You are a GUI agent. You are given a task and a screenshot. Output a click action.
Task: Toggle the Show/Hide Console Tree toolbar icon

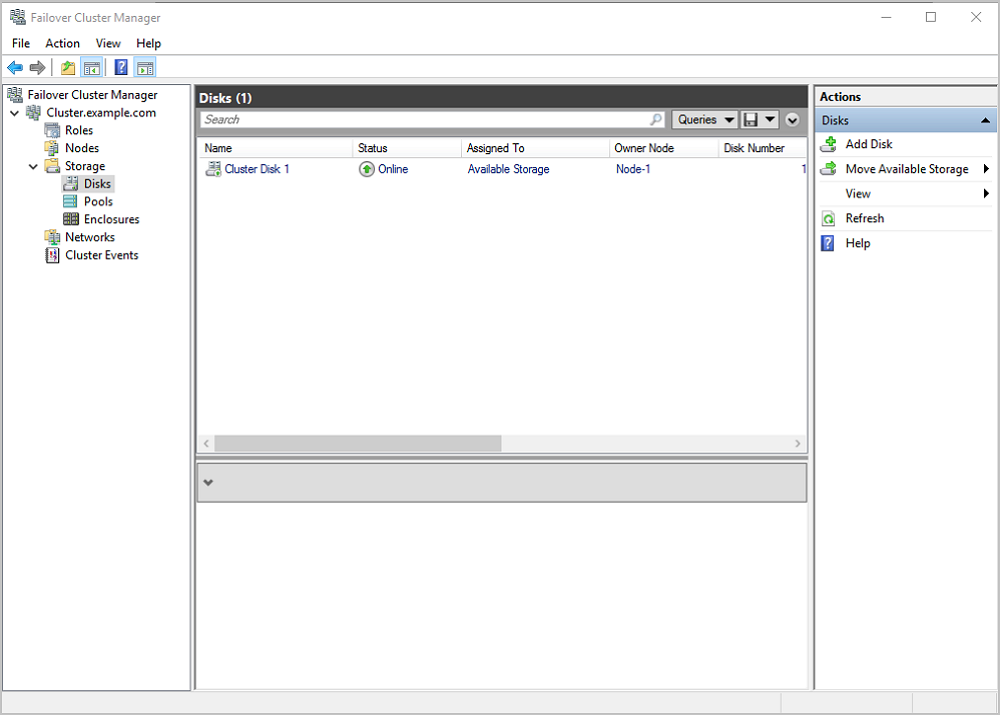pos(92,68)
